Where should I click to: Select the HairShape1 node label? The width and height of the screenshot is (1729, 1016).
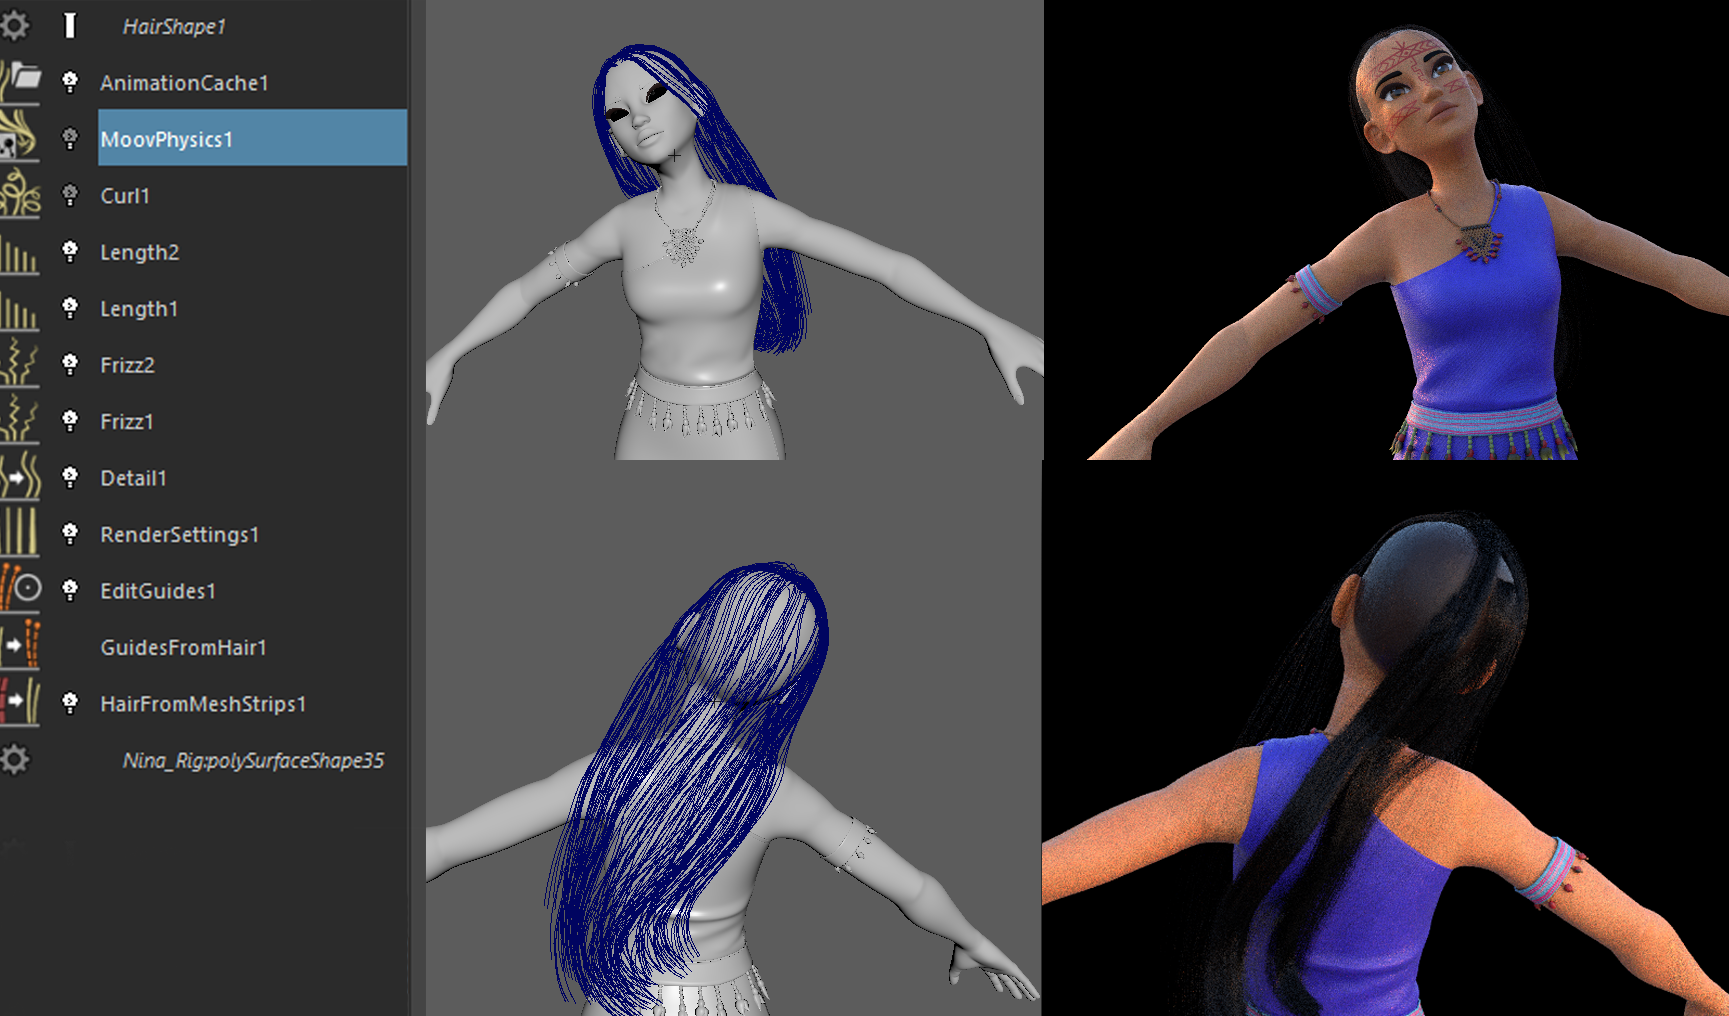click(174, 27)
